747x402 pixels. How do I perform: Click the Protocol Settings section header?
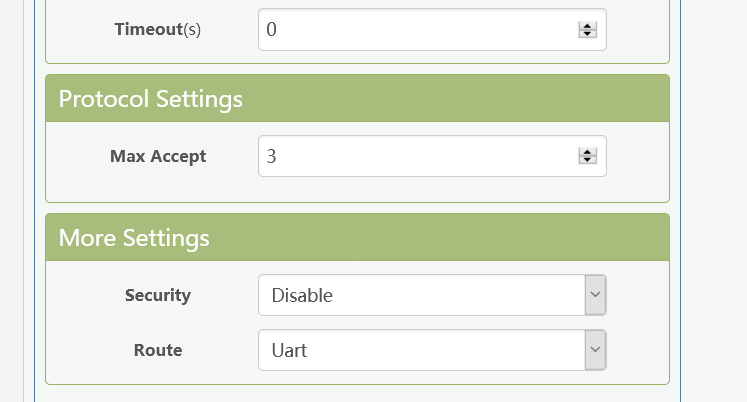(x=357, y=99)
